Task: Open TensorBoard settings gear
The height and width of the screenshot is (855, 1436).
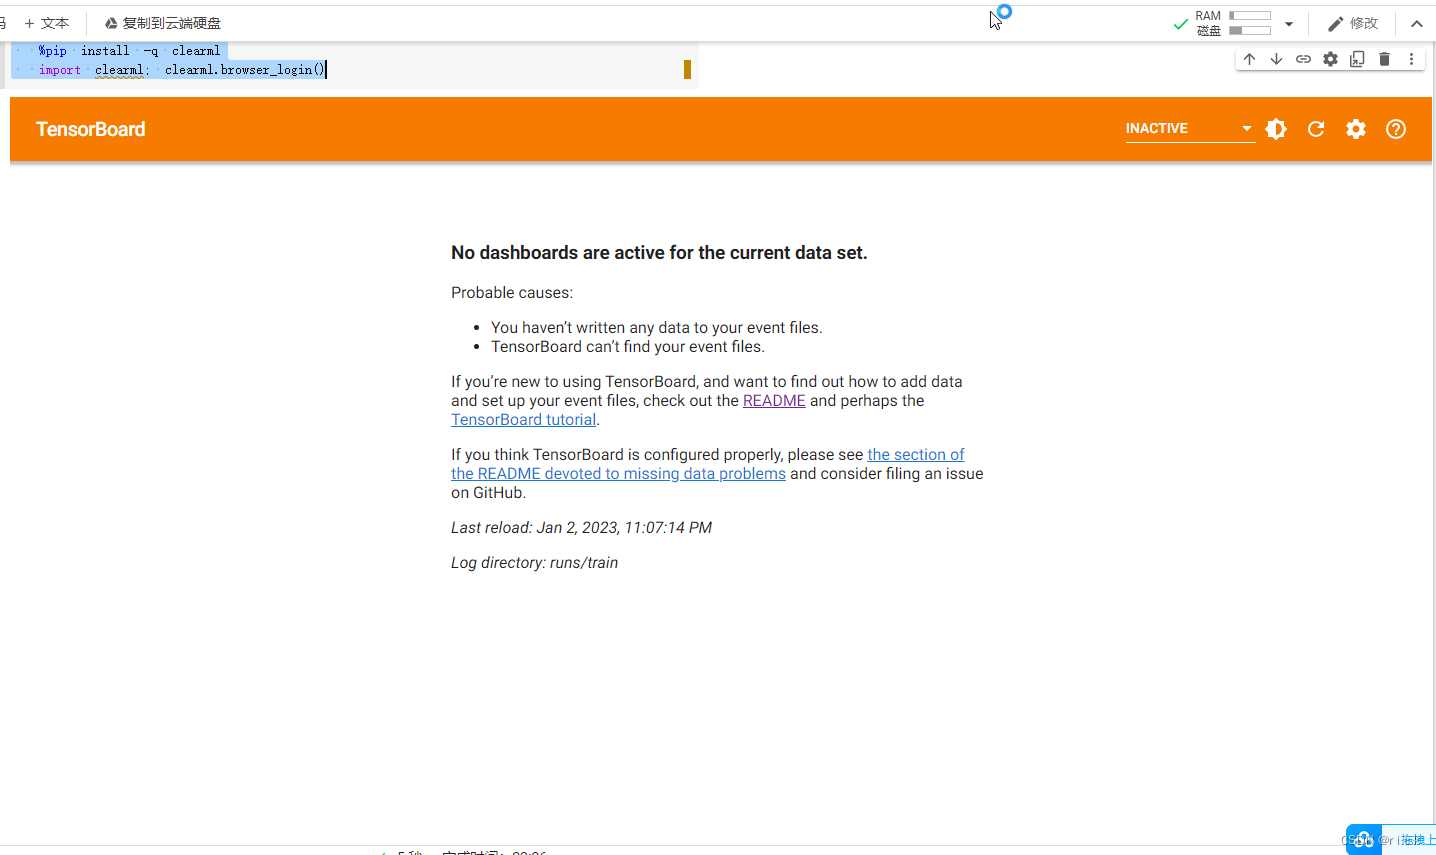Action: 1356,129
